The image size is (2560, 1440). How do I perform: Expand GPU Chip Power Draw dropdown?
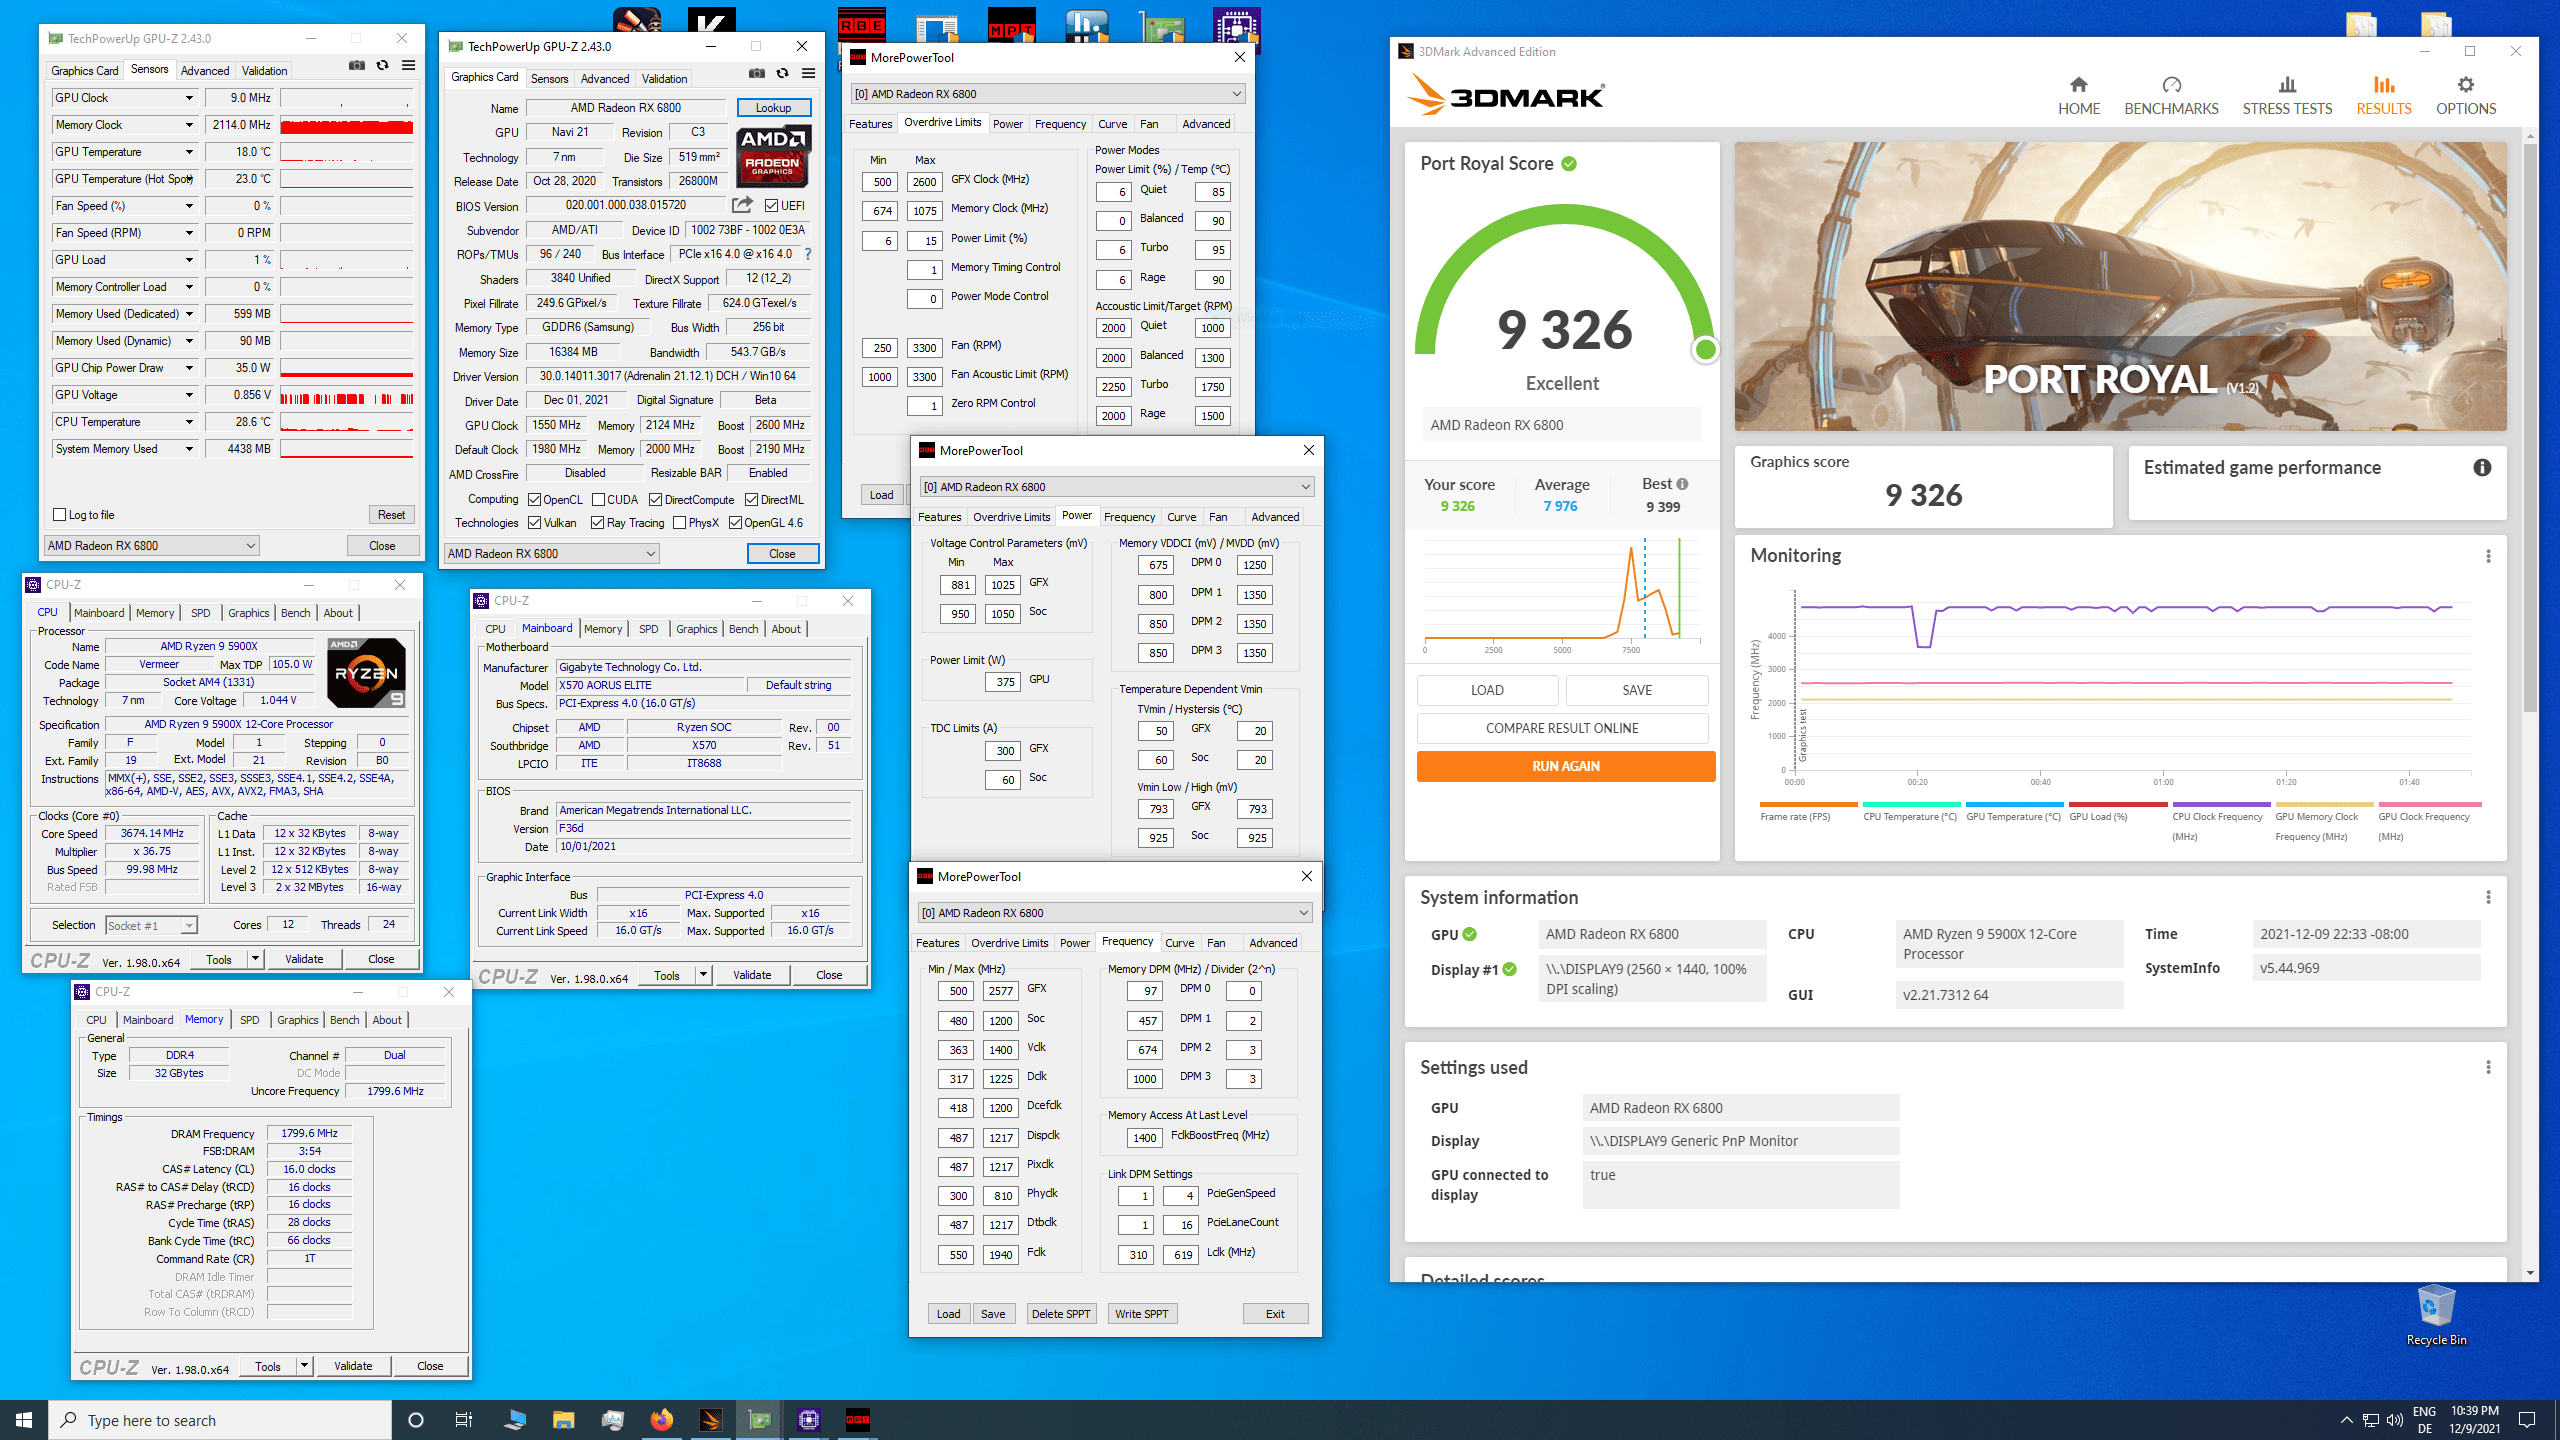(188, 368)
